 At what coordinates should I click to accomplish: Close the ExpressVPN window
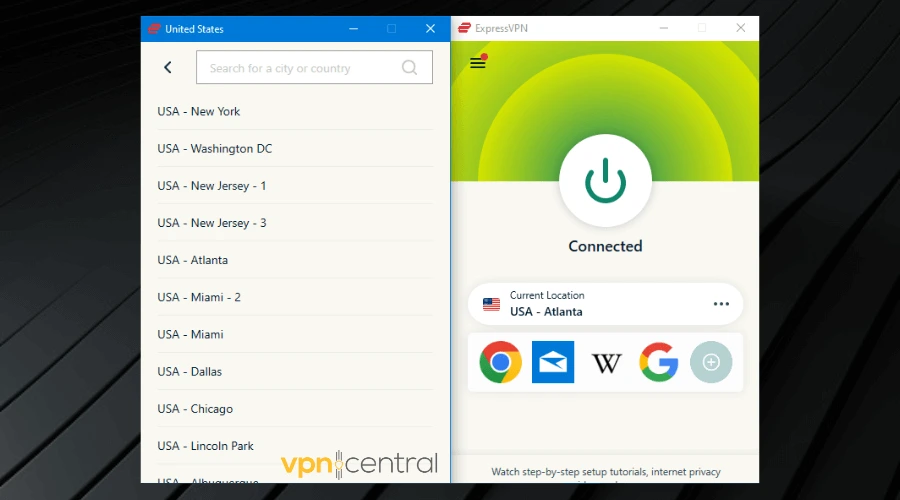(x=740, y=28)
